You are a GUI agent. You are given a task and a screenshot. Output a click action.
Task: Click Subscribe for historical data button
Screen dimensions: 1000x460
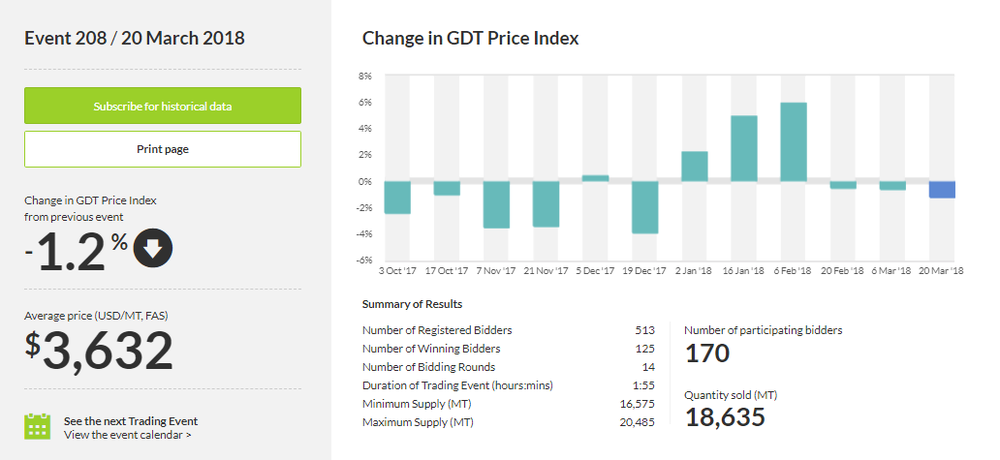(x=162, y=106)
